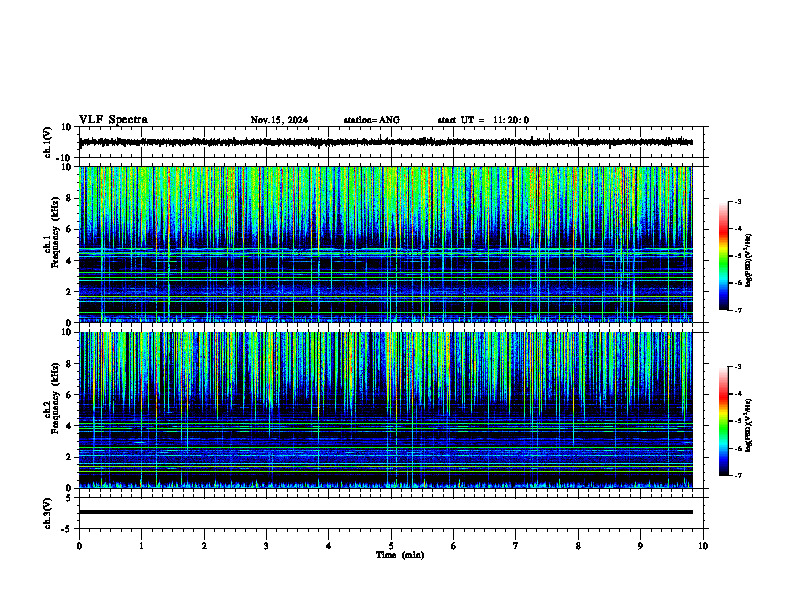This screenshot has width=792, height=612.
Task: Click the ch.1 voltage waveform trace
Action: pos(385,142)
